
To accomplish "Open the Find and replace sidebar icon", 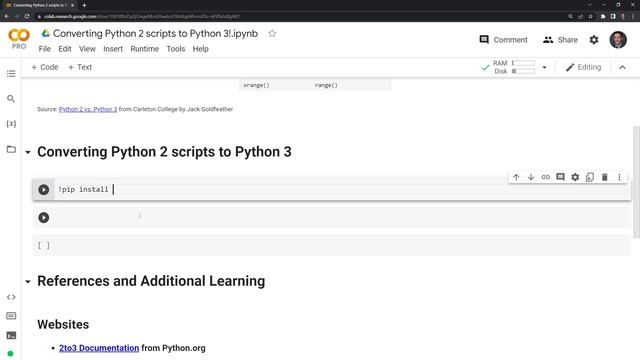I will pos(11,99).
